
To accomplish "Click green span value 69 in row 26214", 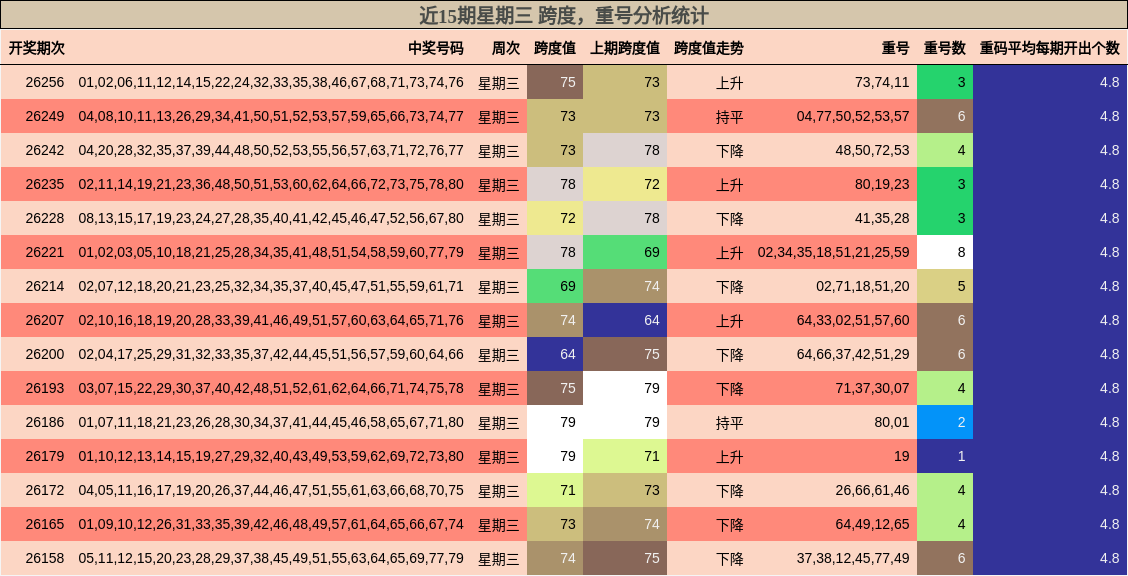I will [x=555, y=286].
